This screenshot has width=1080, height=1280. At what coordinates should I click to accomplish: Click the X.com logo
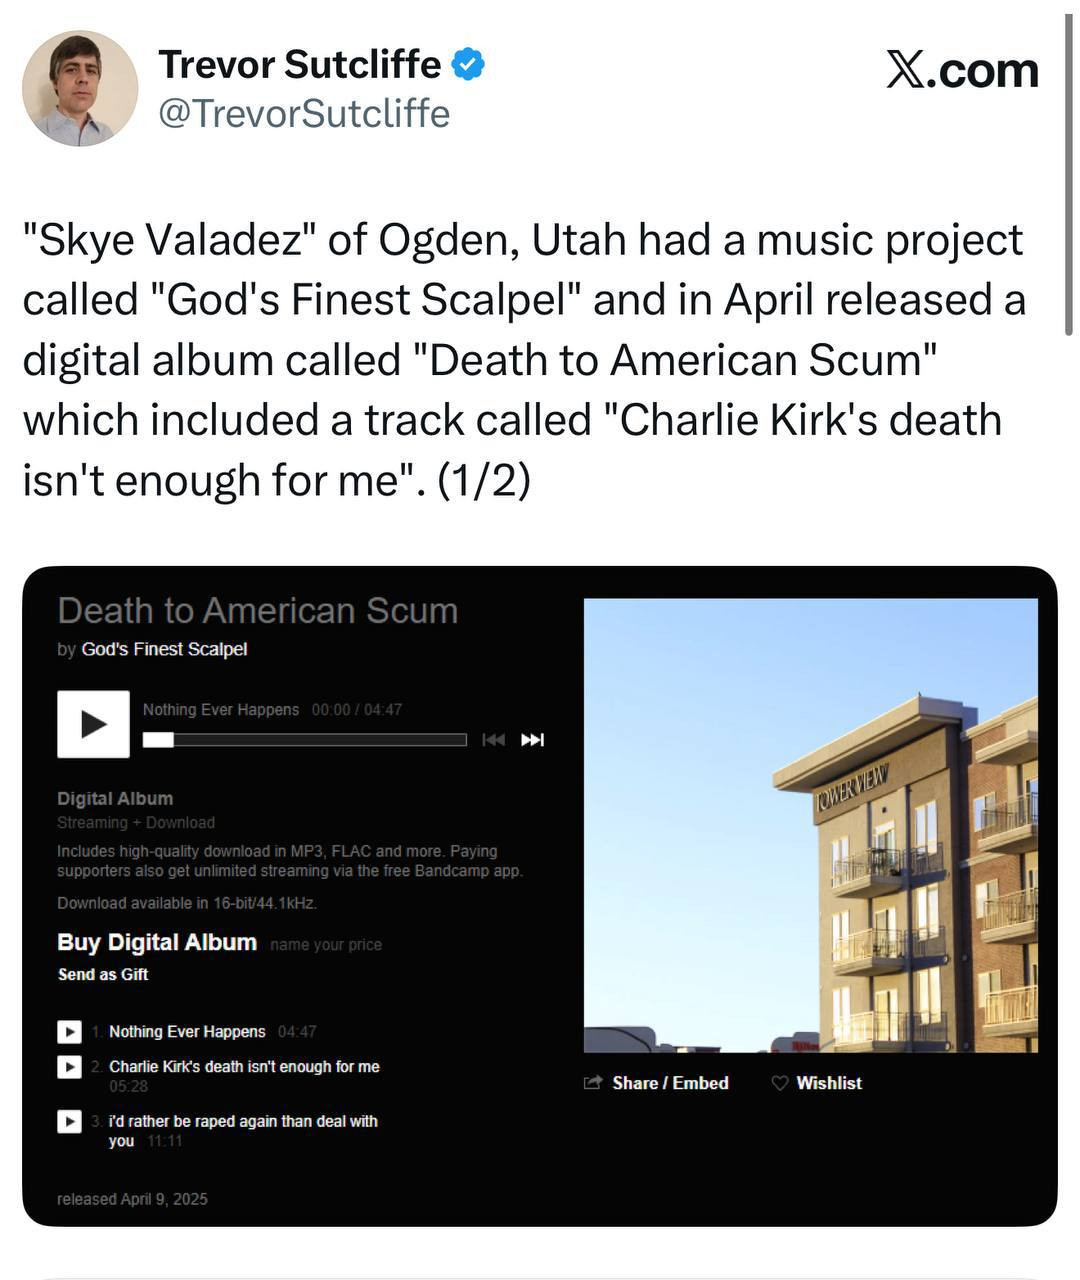(962, 70)
